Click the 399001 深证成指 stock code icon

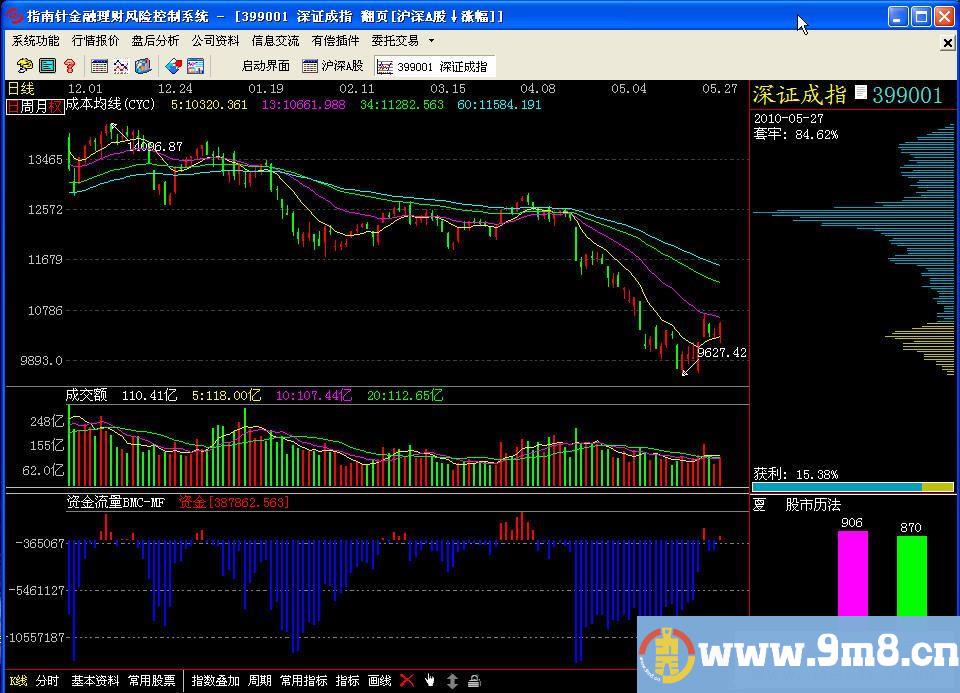pos(385,67)
